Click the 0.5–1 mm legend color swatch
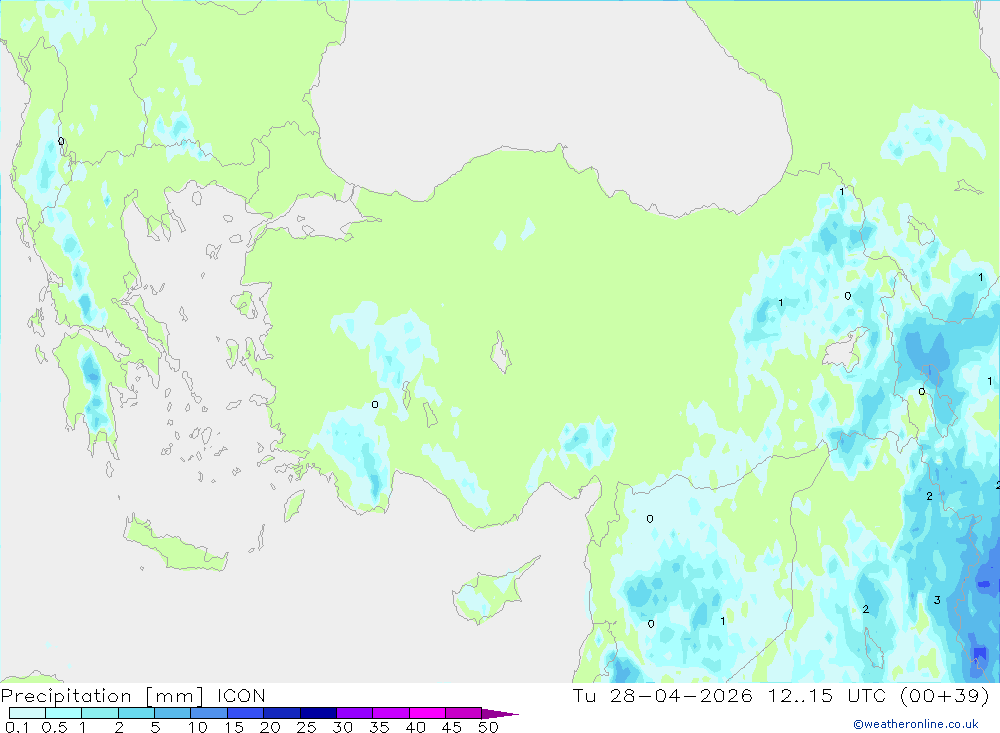The image size is (1000, 733). pos(64,713)
